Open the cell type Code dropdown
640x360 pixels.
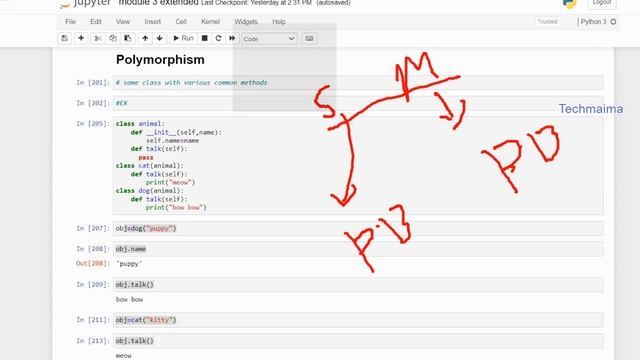[x=269, y=39]
